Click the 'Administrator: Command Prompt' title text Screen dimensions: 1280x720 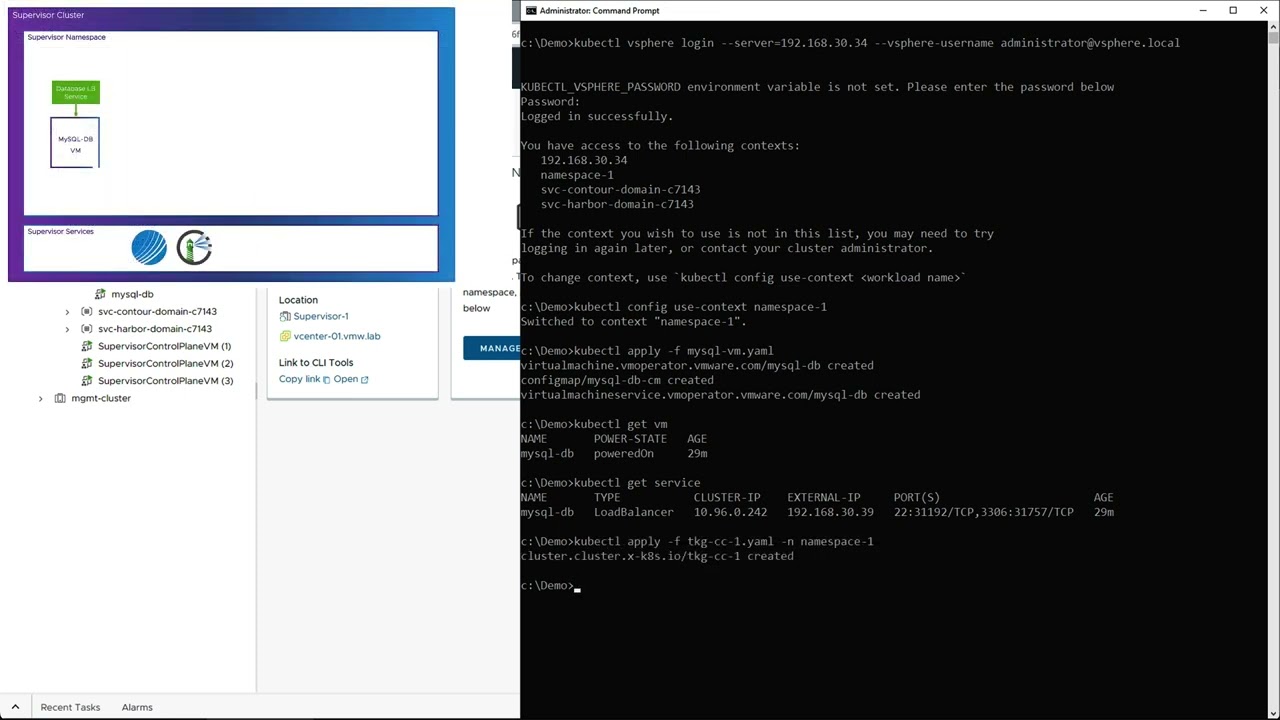click(x=599, y=10)
